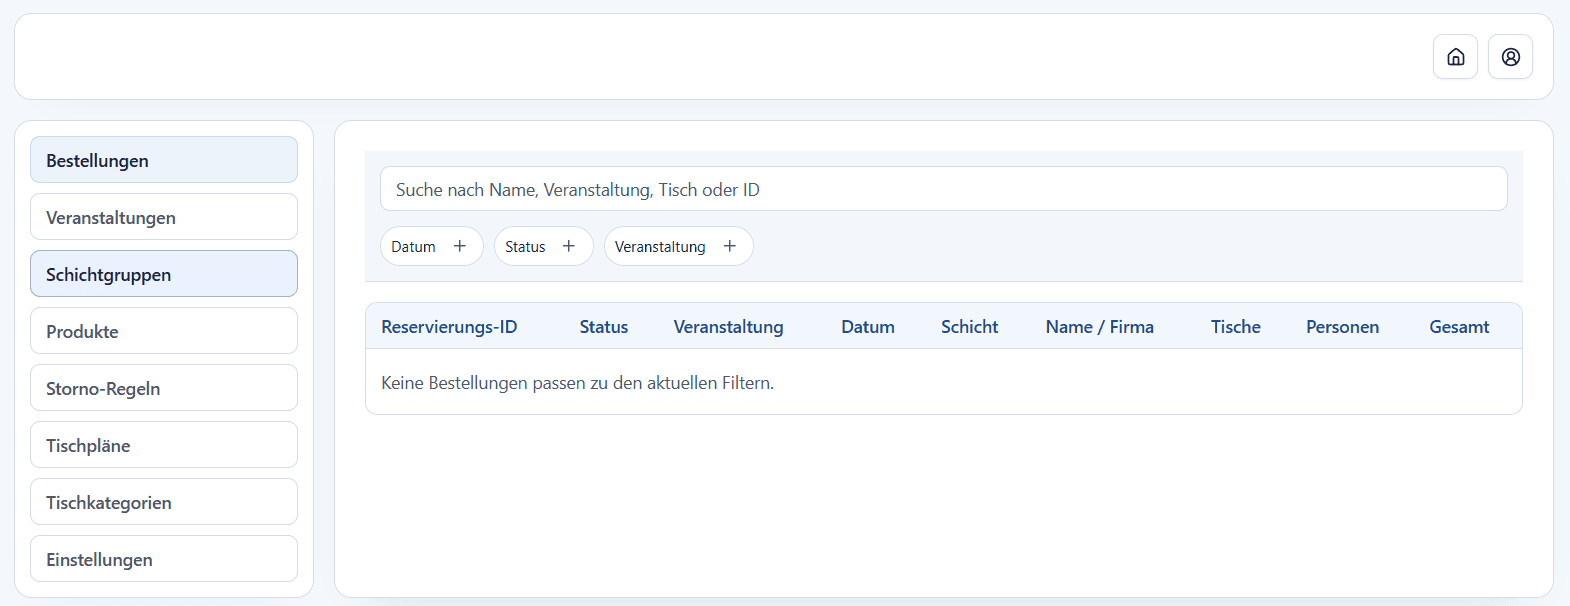1570x606 pixels.
Task: Click the Gesamt column header
Action: (x=1459, y=327)
